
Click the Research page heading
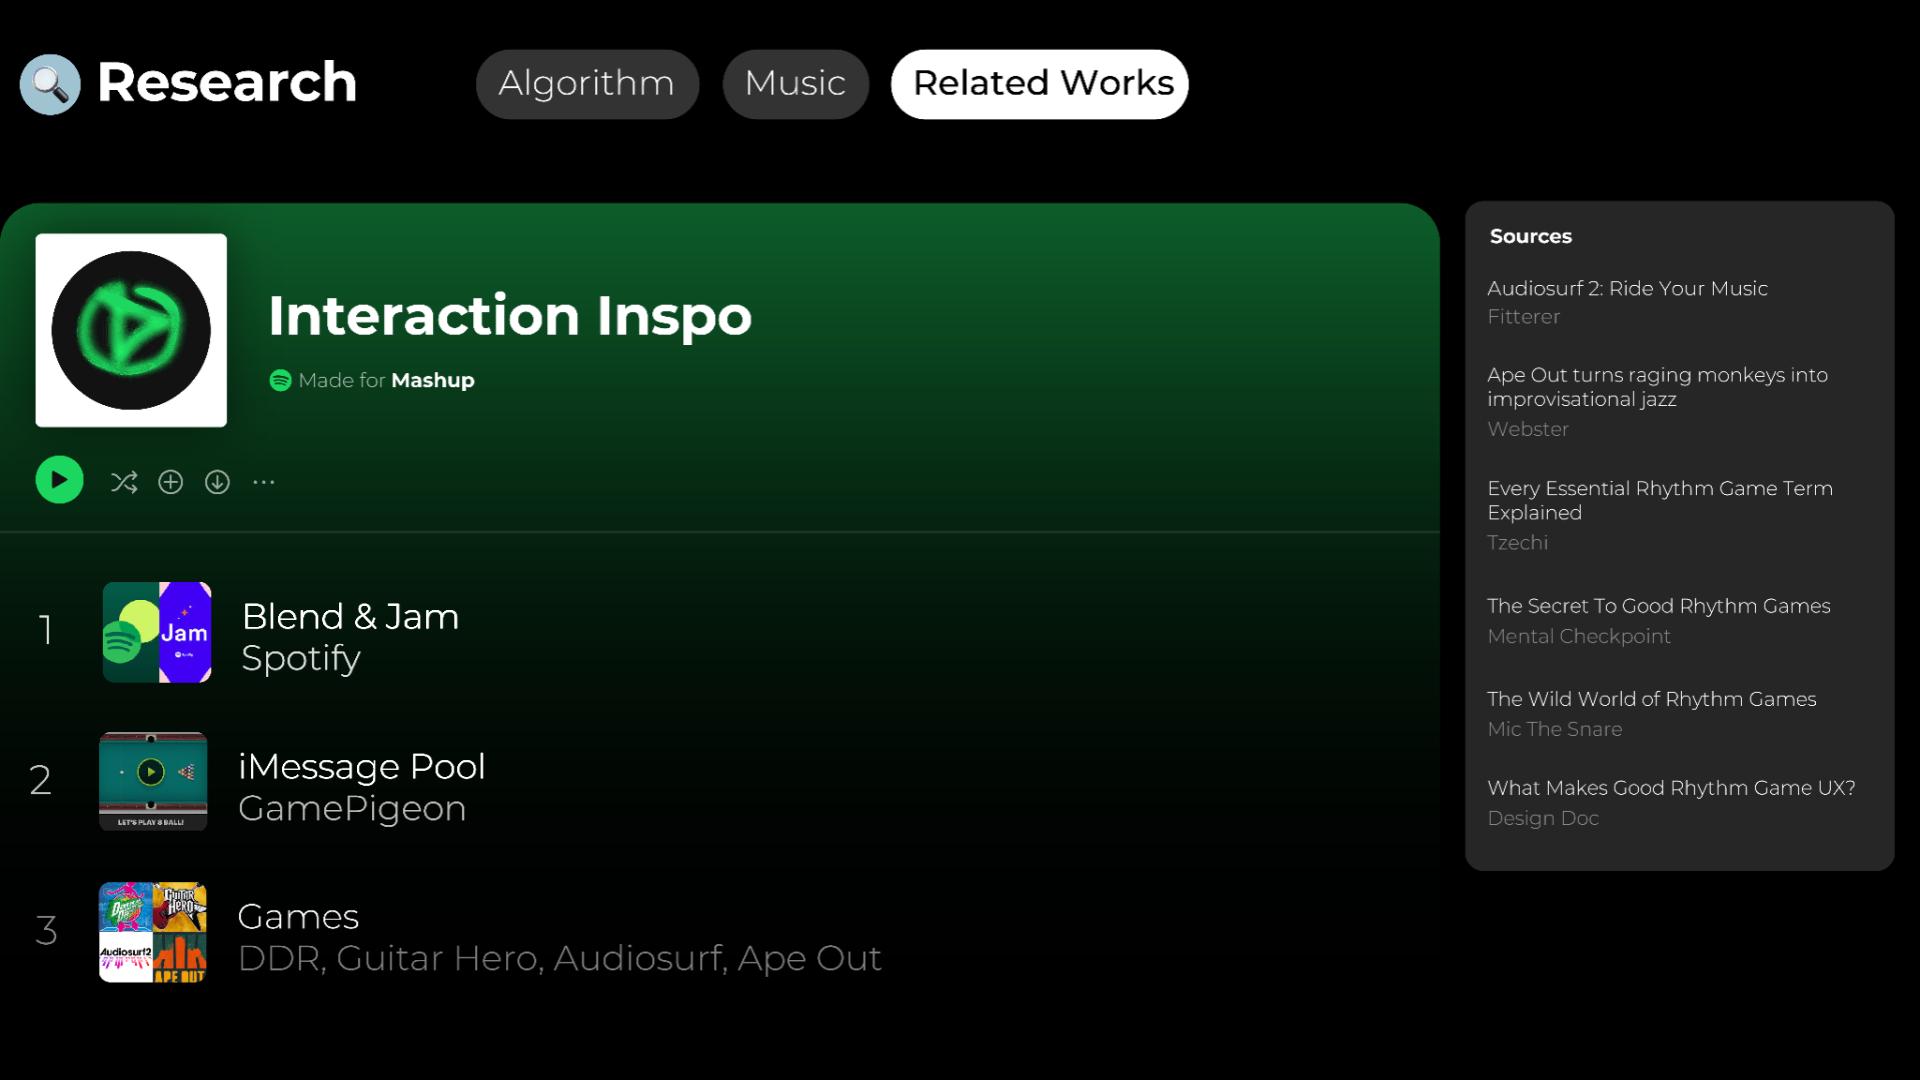pos(227,82)
